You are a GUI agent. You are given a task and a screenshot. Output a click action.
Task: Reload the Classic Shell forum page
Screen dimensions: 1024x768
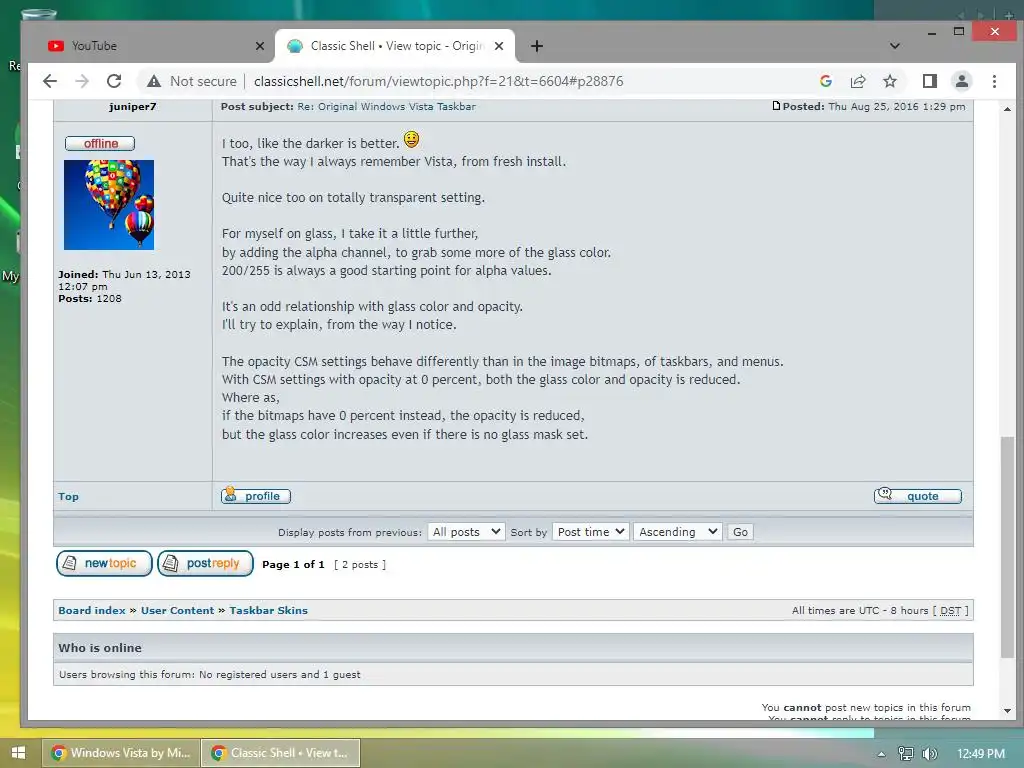click(114, 81)
